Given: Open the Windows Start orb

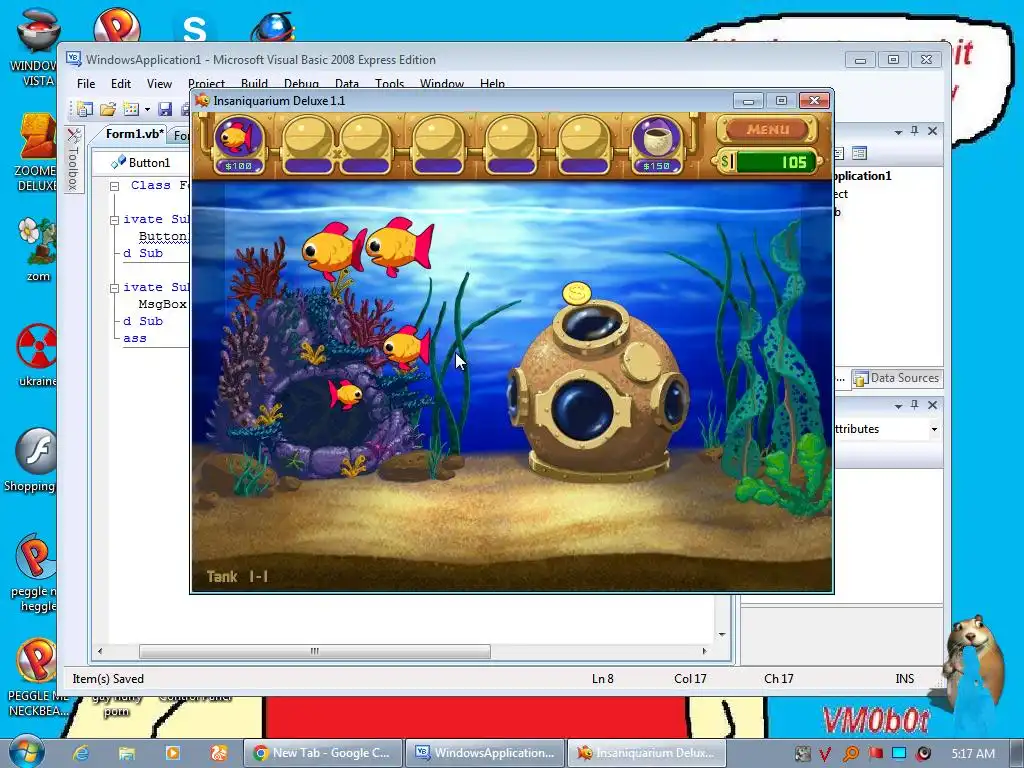Looking at the screenshot, I should (x=26, y=752).
